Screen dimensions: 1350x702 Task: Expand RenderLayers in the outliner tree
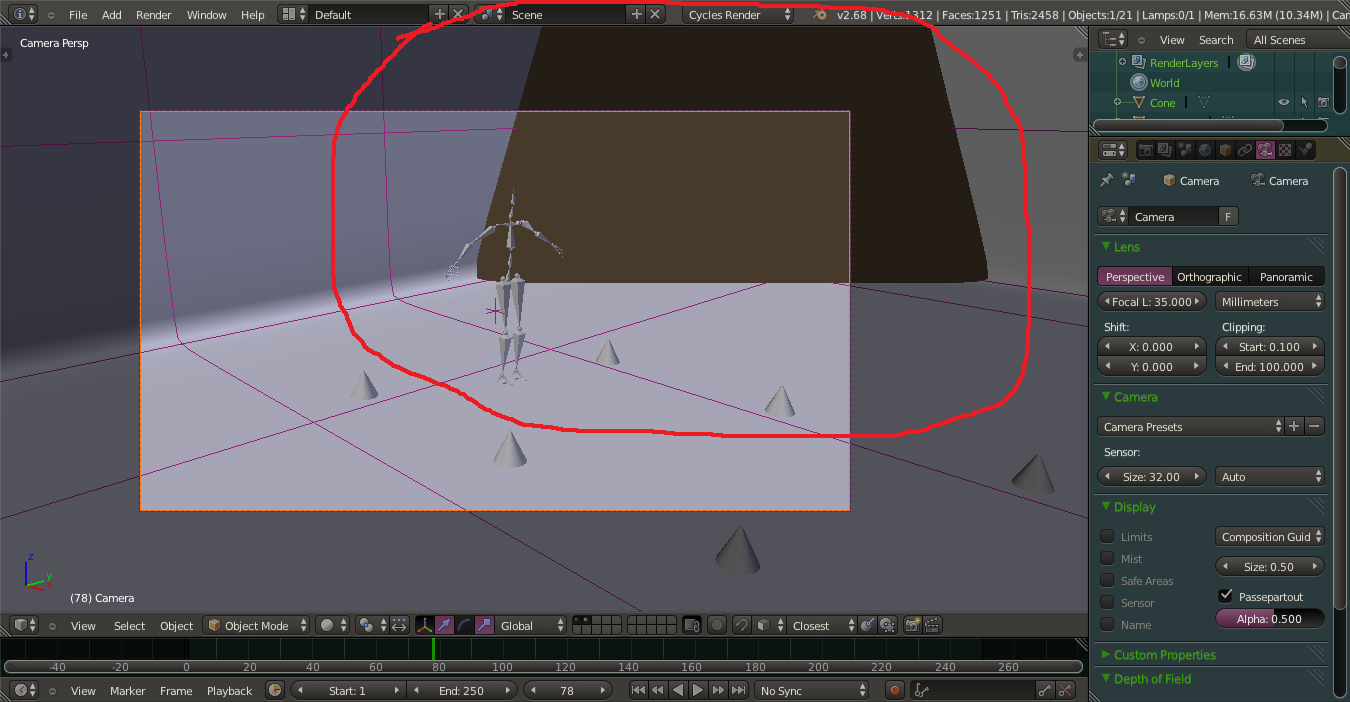click(x=1122, y=62)
